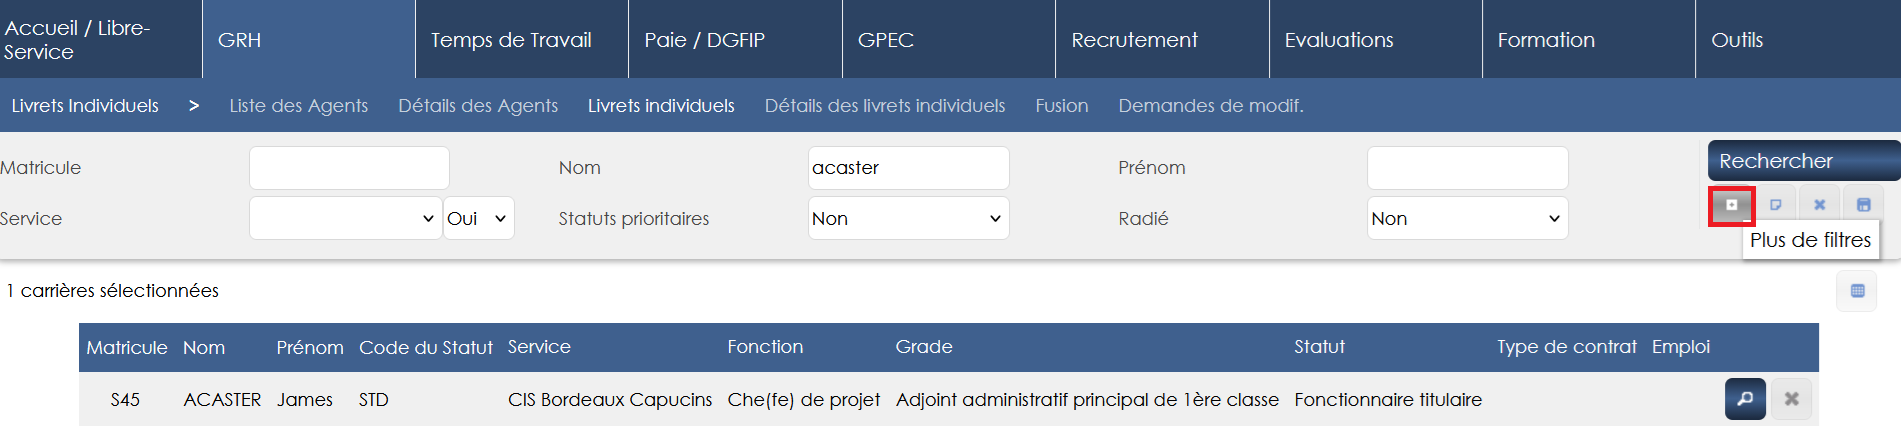Click the save filter disk icon

[1864, 205]
